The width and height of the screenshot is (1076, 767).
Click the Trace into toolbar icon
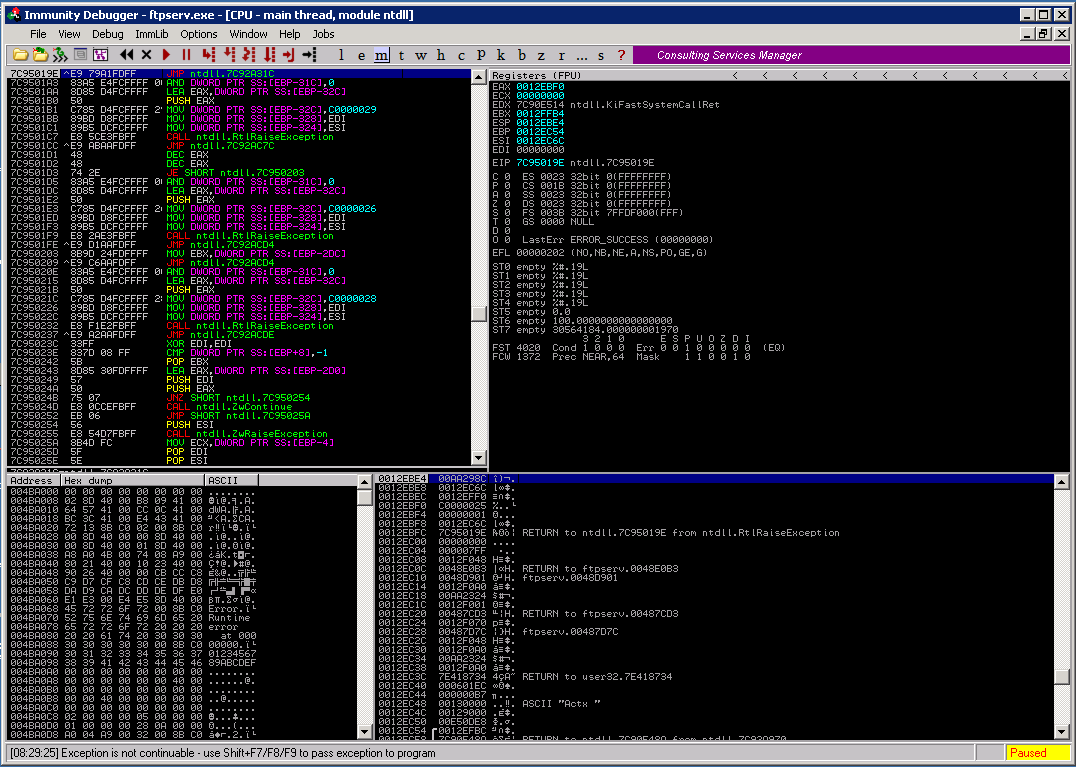coord(249,55)
